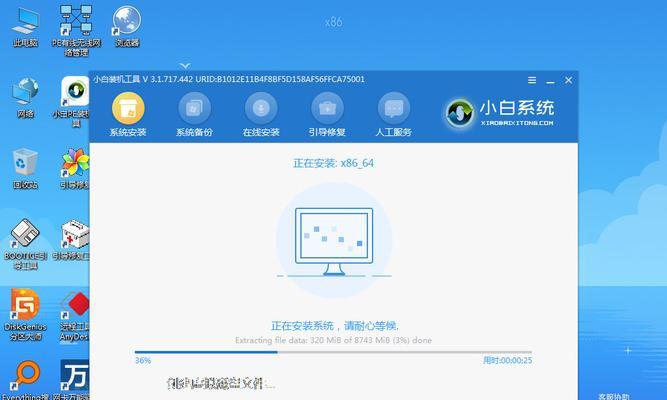Viewport: 667px width, 400px height.
Task: Open 浏览器 desktop shortcut
Action: pyautogui.click(x=127, y=26)
